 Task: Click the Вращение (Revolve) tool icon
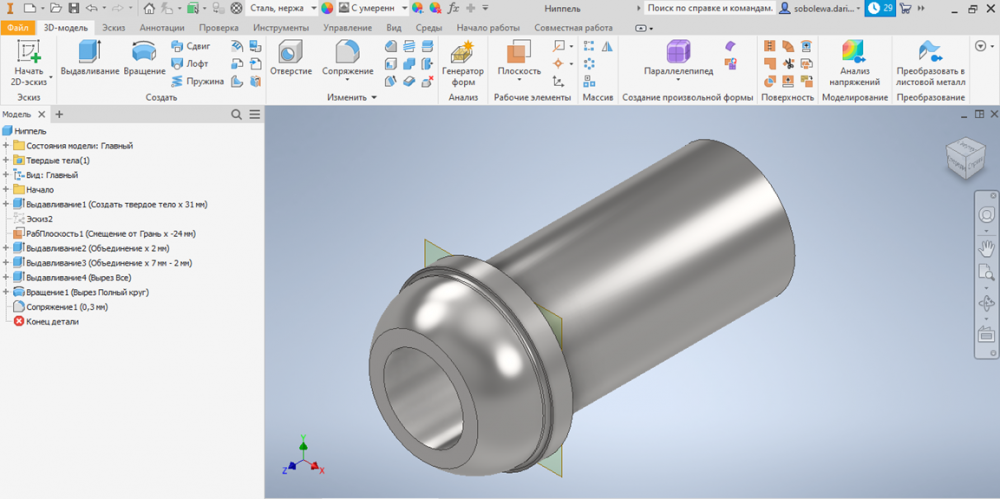pos(144,54)
